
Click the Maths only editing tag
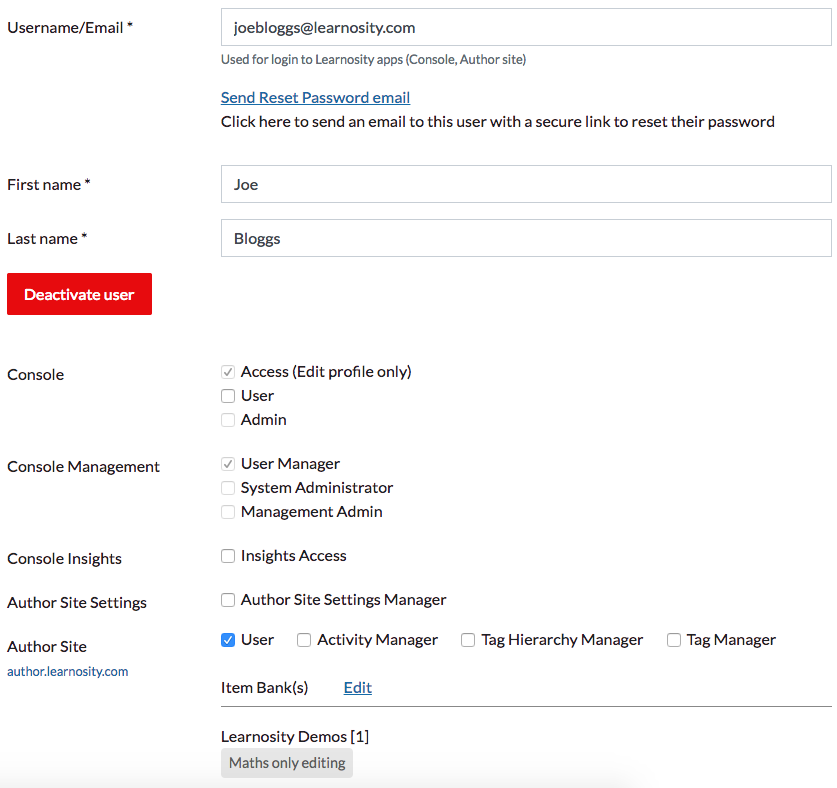287,762
